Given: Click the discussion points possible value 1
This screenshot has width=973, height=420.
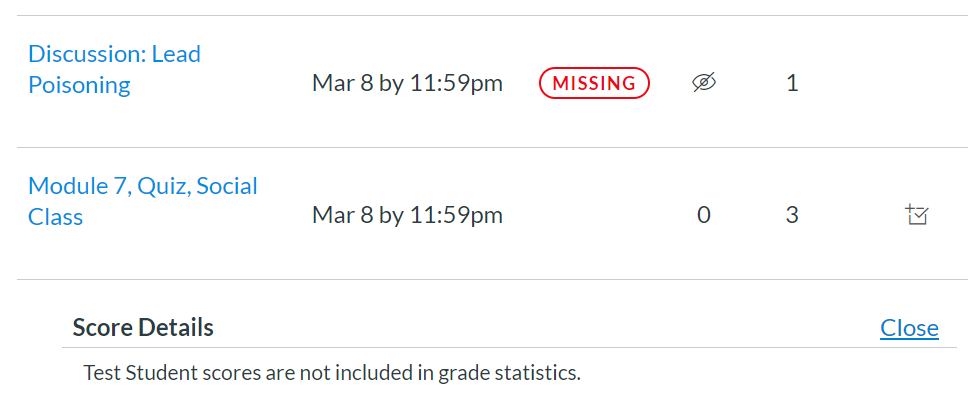Looking at the screenshot, I should click(x=792, y=83).
